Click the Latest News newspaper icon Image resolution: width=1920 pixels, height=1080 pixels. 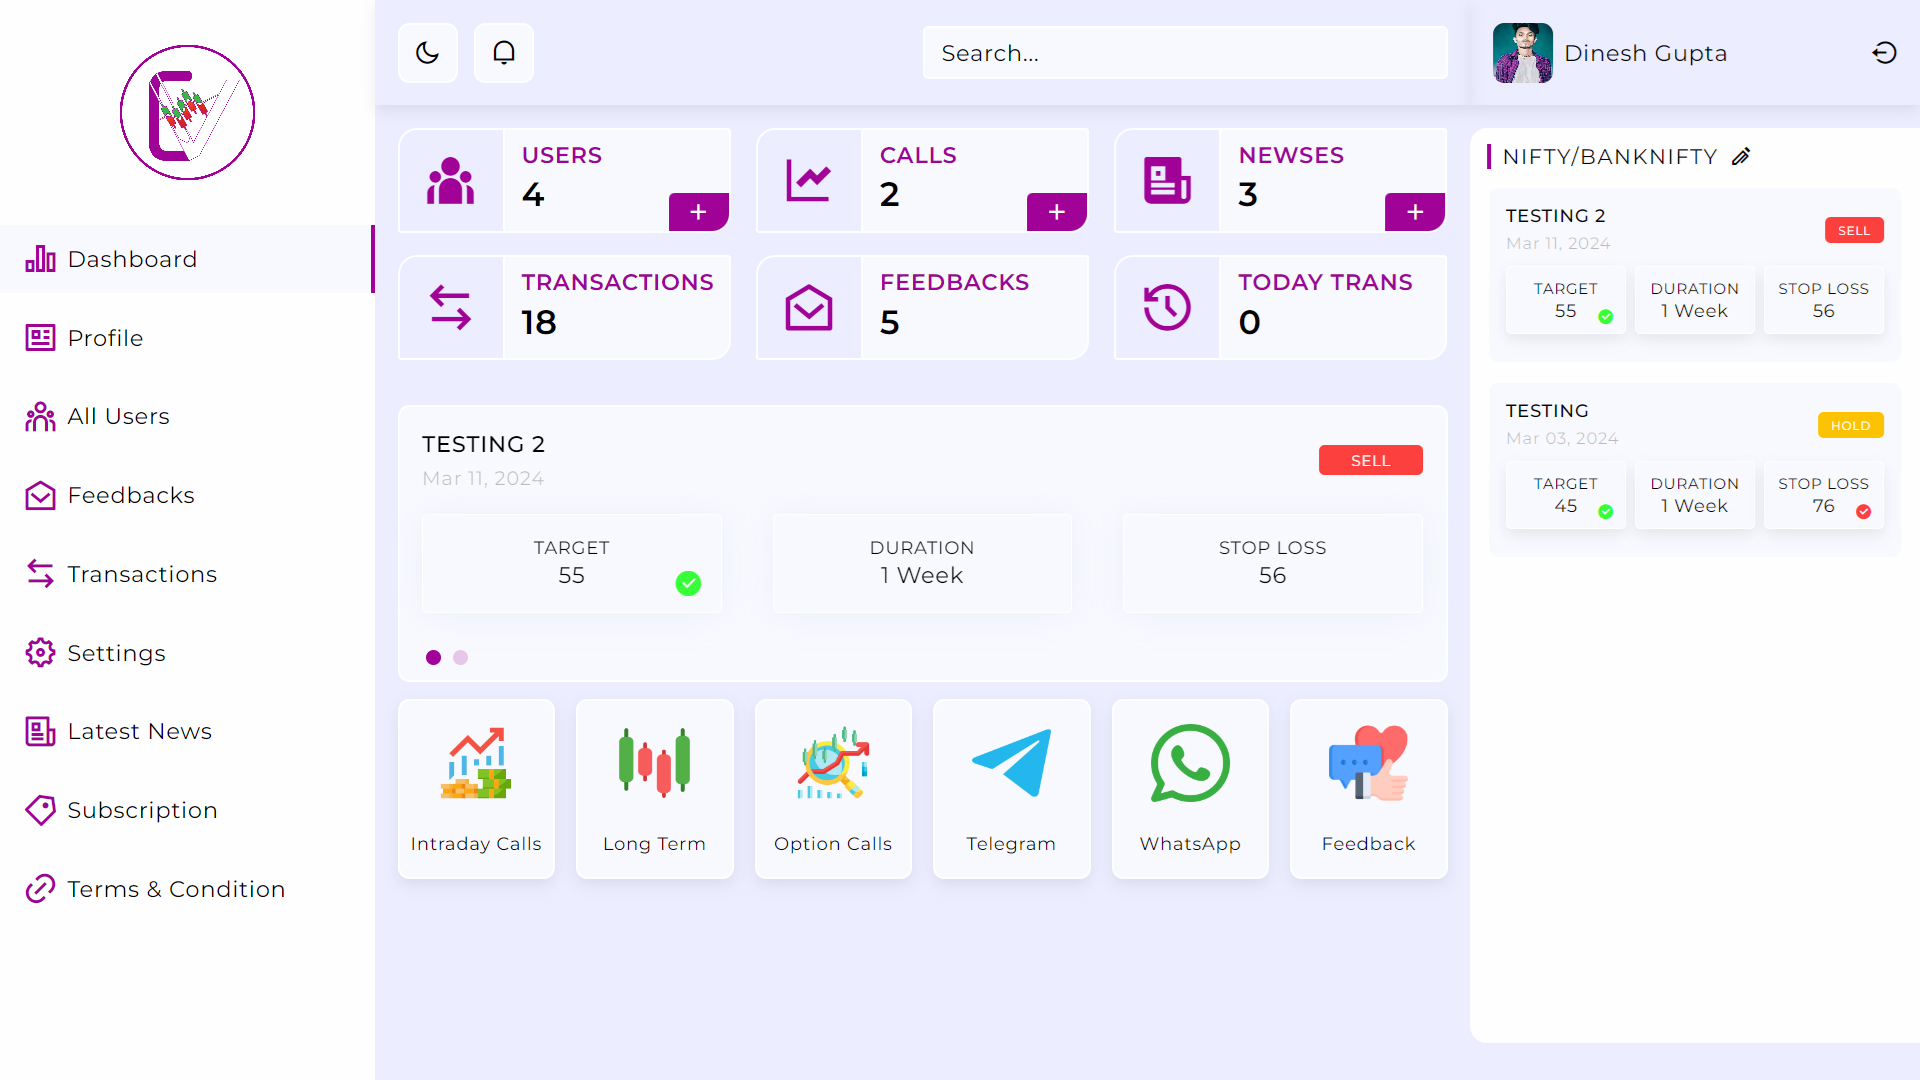coord(40,731)
